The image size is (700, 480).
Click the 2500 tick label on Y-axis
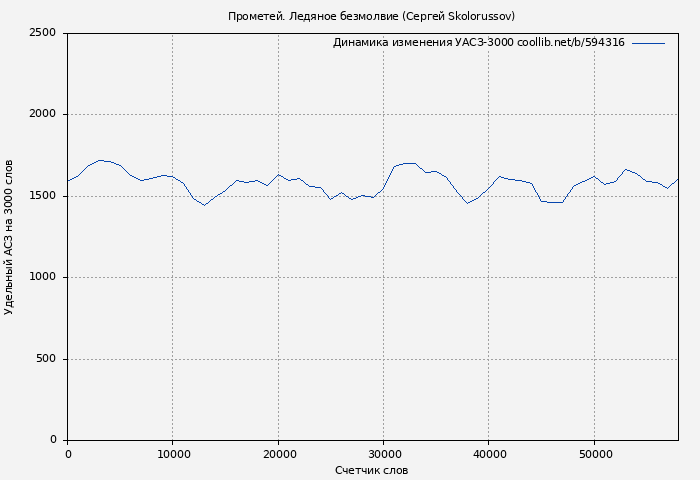click(x=42, y=33)
